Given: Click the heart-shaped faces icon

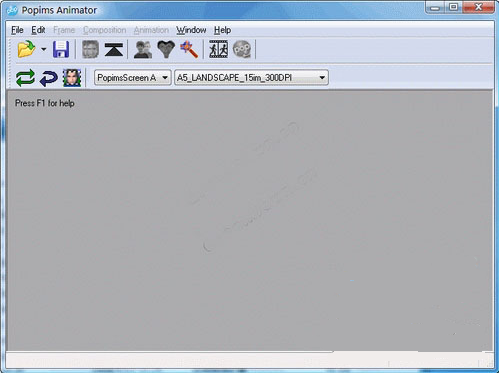Looking at the screenshot, I should 166,49.
